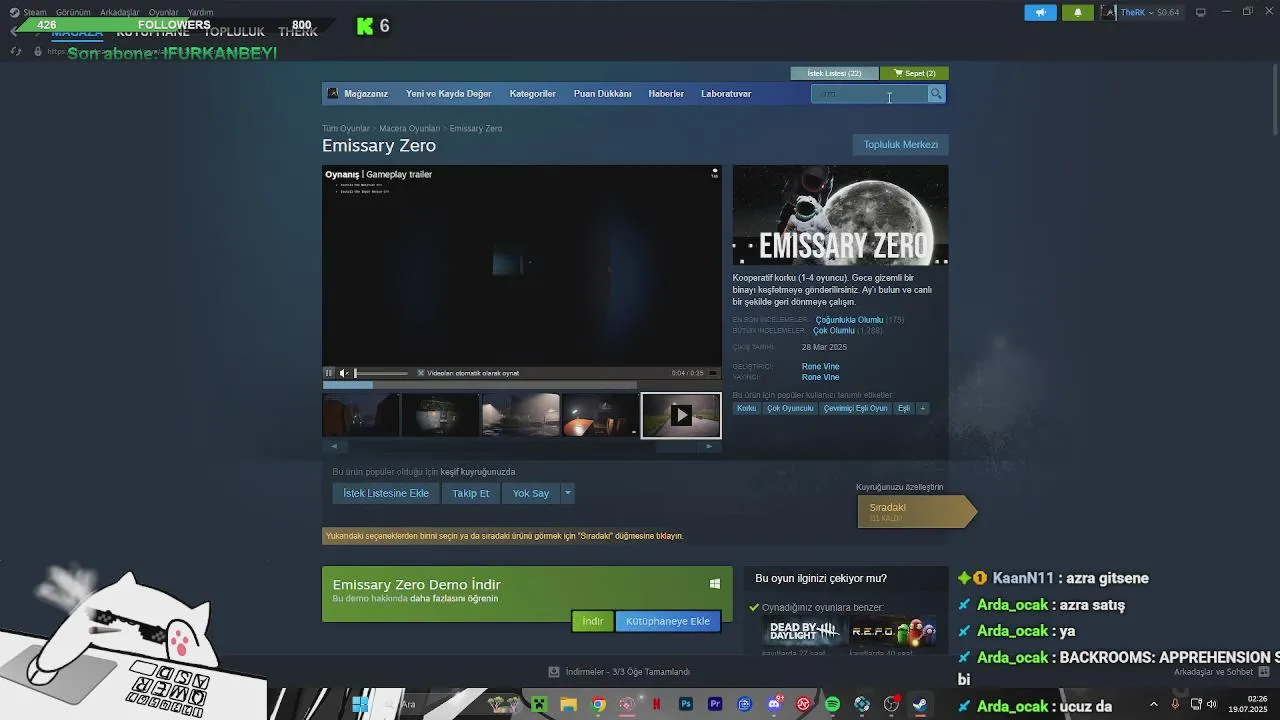This screenshot has width=1280, height=720.
Task: Open Discord from the taskbar
Action: 774,704
